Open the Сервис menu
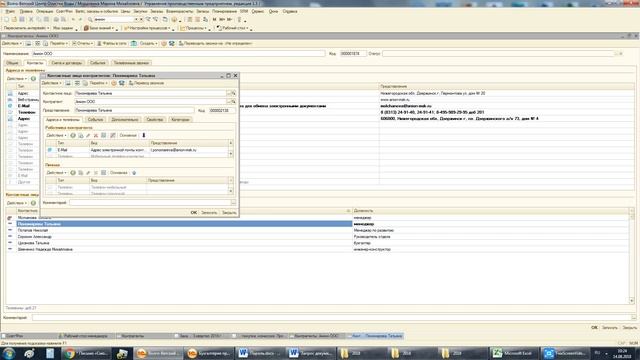The image size is (640, 360). coord(258,11)
